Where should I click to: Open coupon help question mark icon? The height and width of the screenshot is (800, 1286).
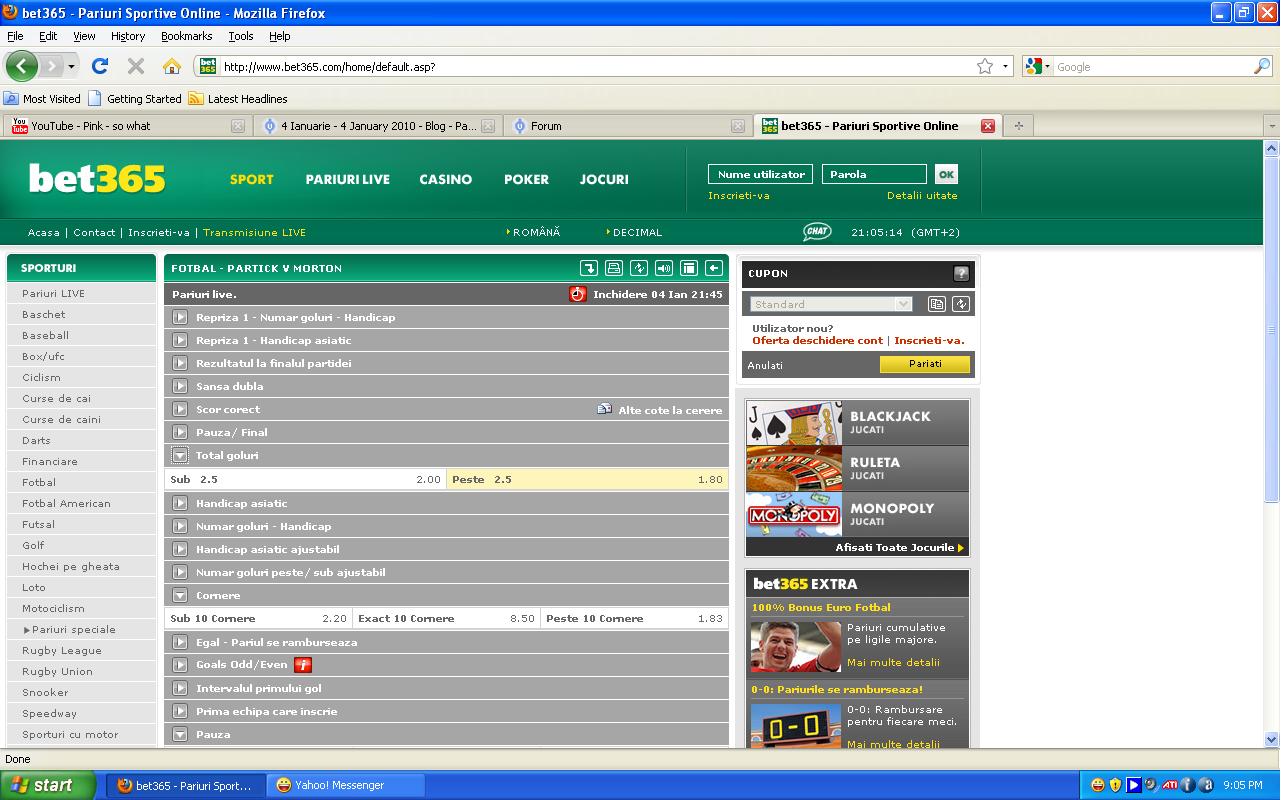[x=961, y=273]
